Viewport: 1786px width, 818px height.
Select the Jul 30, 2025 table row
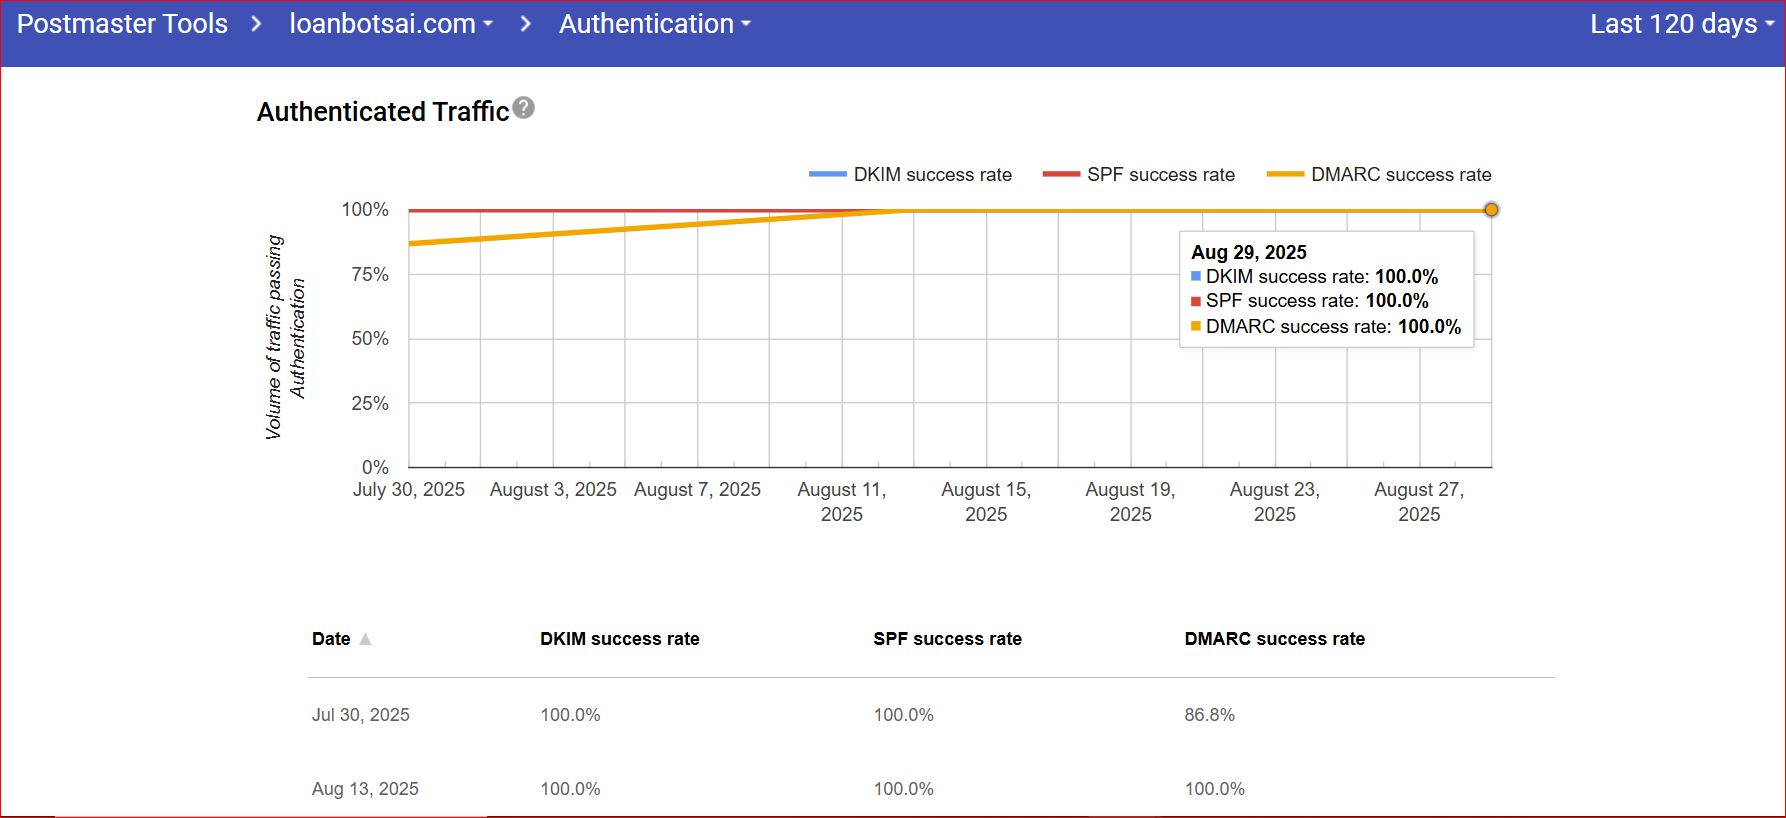click(x=361, y=715)
